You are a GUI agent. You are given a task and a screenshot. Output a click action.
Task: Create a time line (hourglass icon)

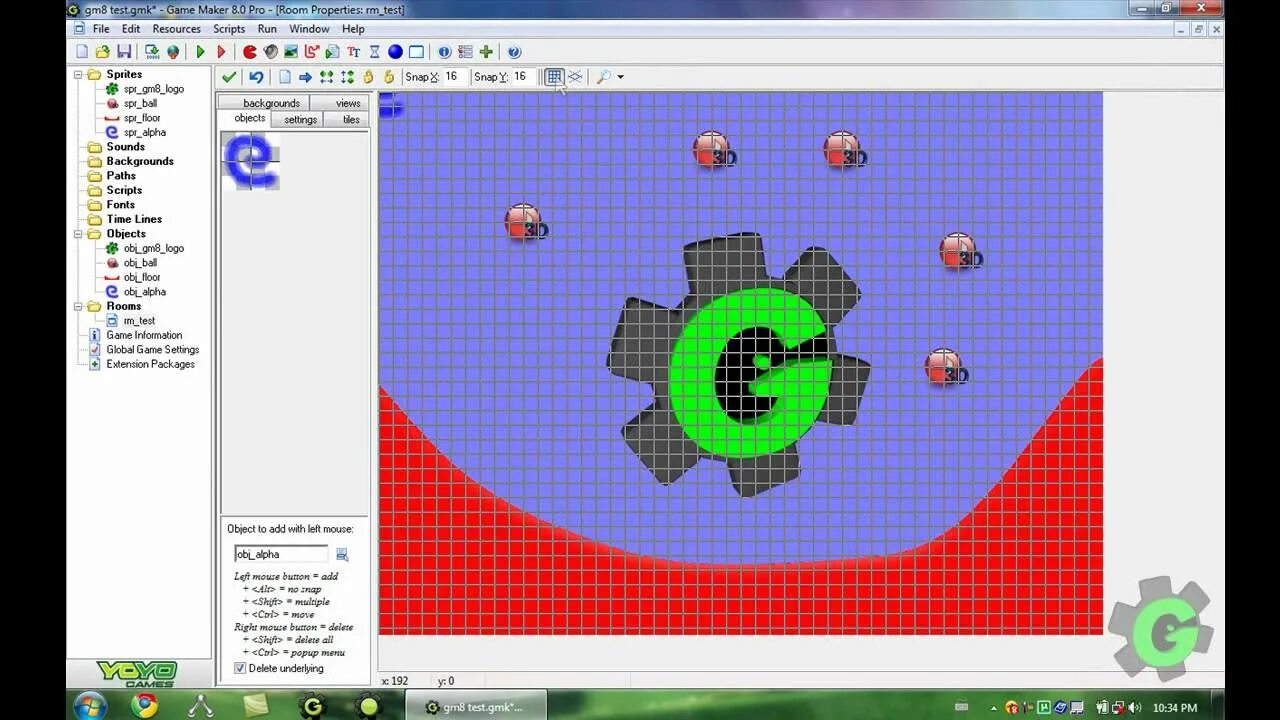375,52
